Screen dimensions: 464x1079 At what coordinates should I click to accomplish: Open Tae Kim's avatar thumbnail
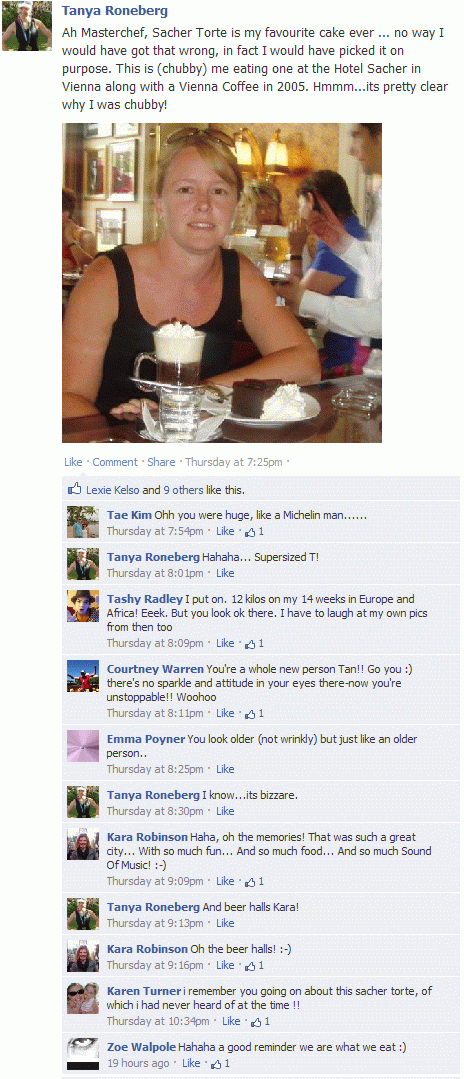click(83, 522)
